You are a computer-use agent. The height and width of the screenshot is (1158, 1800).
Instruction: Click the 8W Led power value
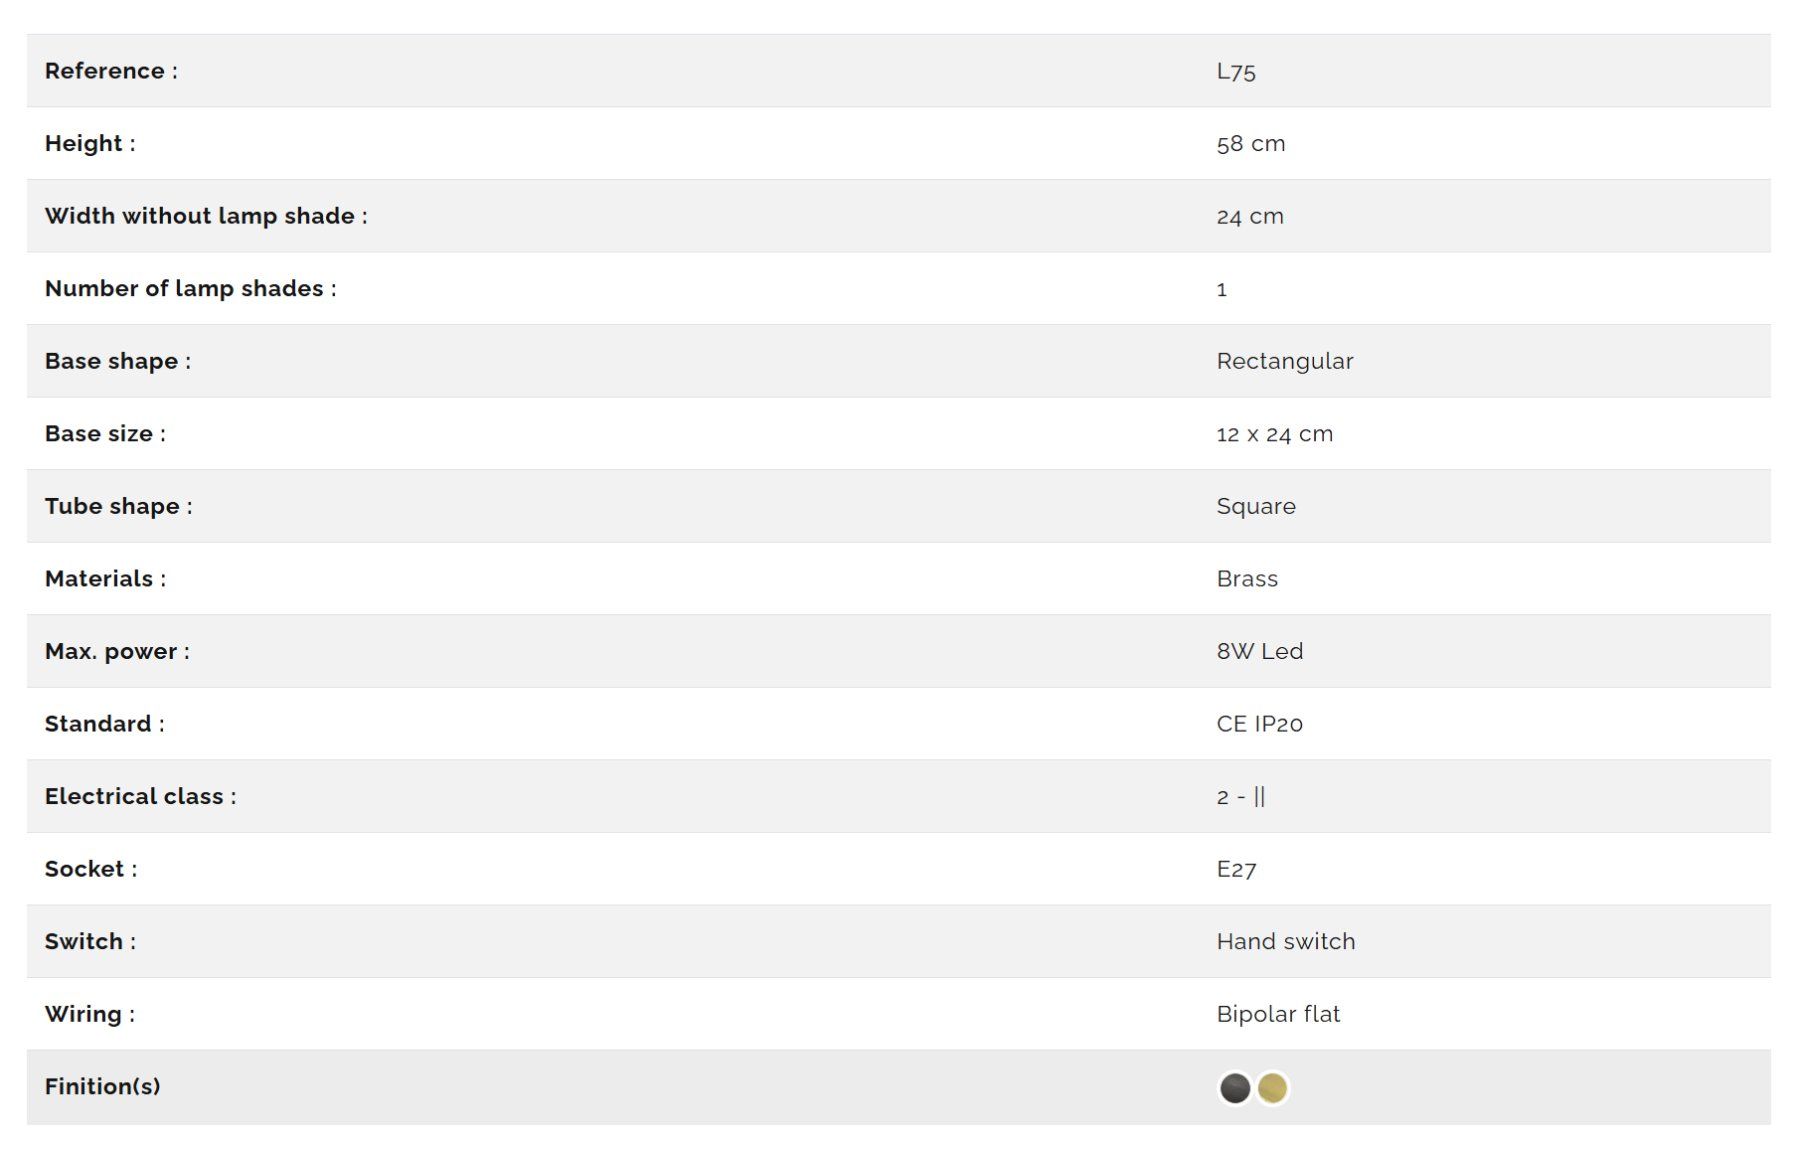[1260, 651]
